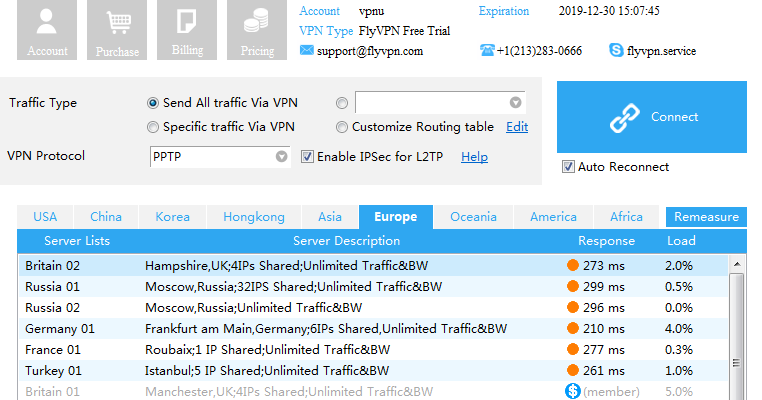Click orange response dot for France 01
762x400 pixels.
573,349
